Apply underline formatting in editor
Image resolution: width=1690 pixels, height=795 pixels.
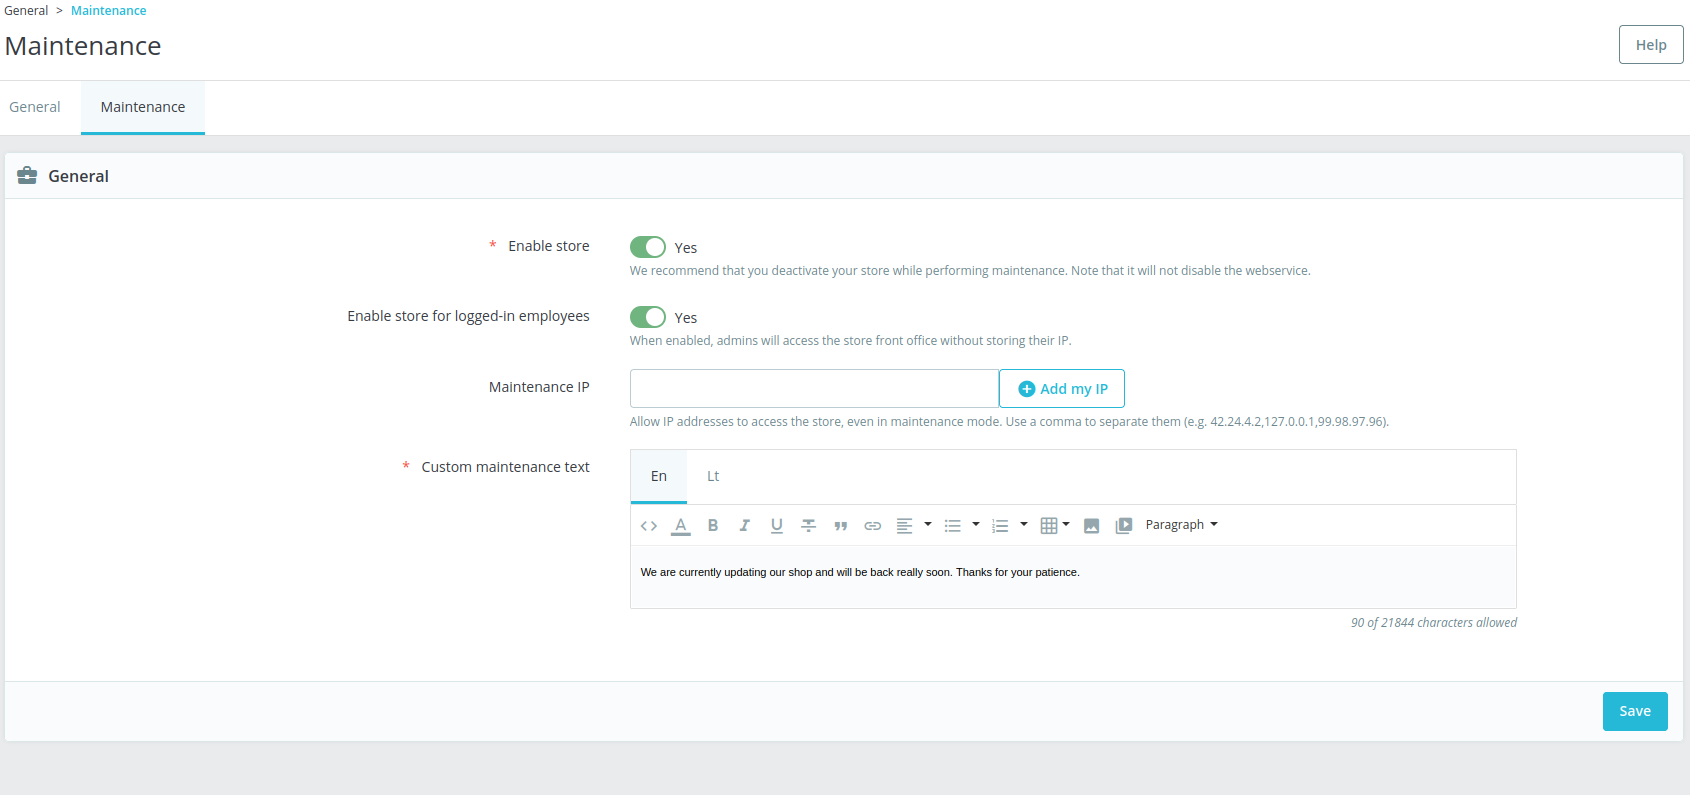(777, 526)
